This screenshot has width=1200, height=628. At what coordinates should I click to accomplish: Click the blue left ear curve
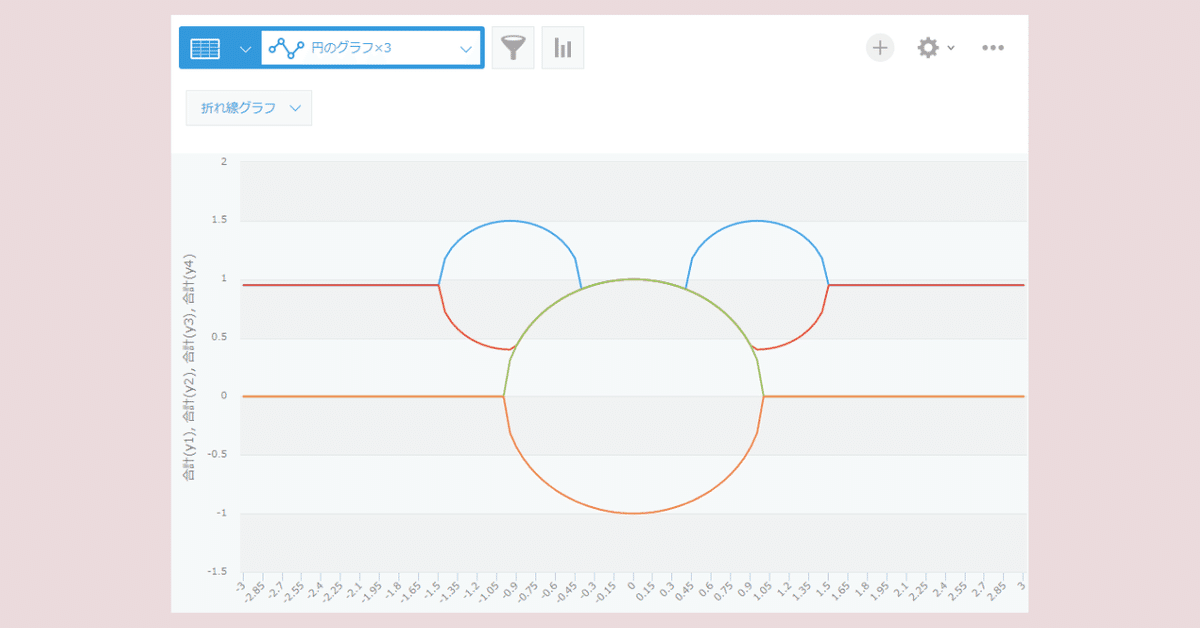coord(510,221)
